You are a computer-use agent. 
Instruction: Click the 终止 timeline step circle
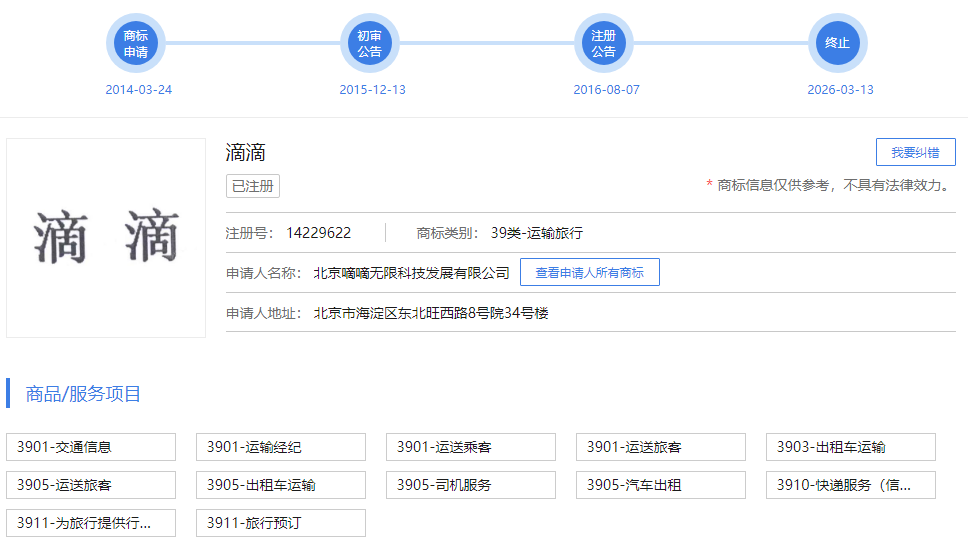[x=838, y=43]
